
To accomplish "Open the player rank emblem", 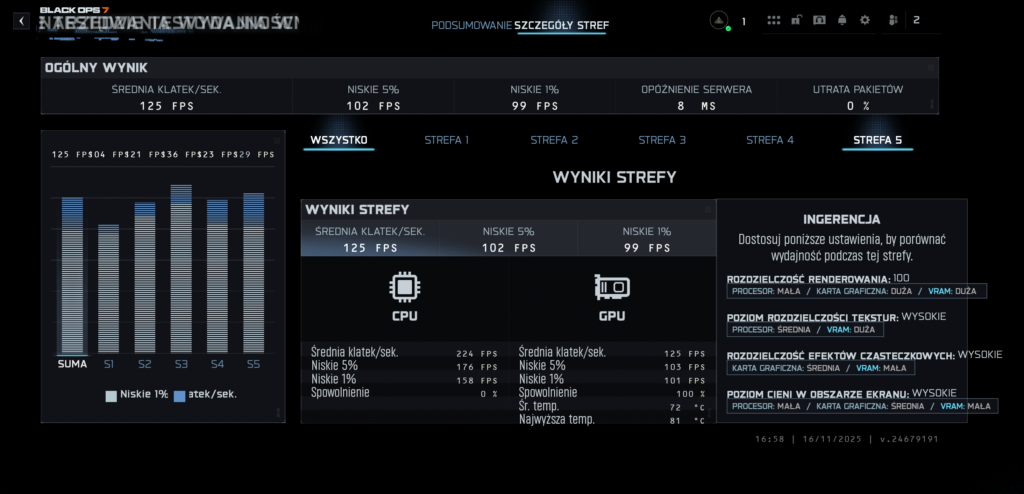I will (x=719, y=20).
